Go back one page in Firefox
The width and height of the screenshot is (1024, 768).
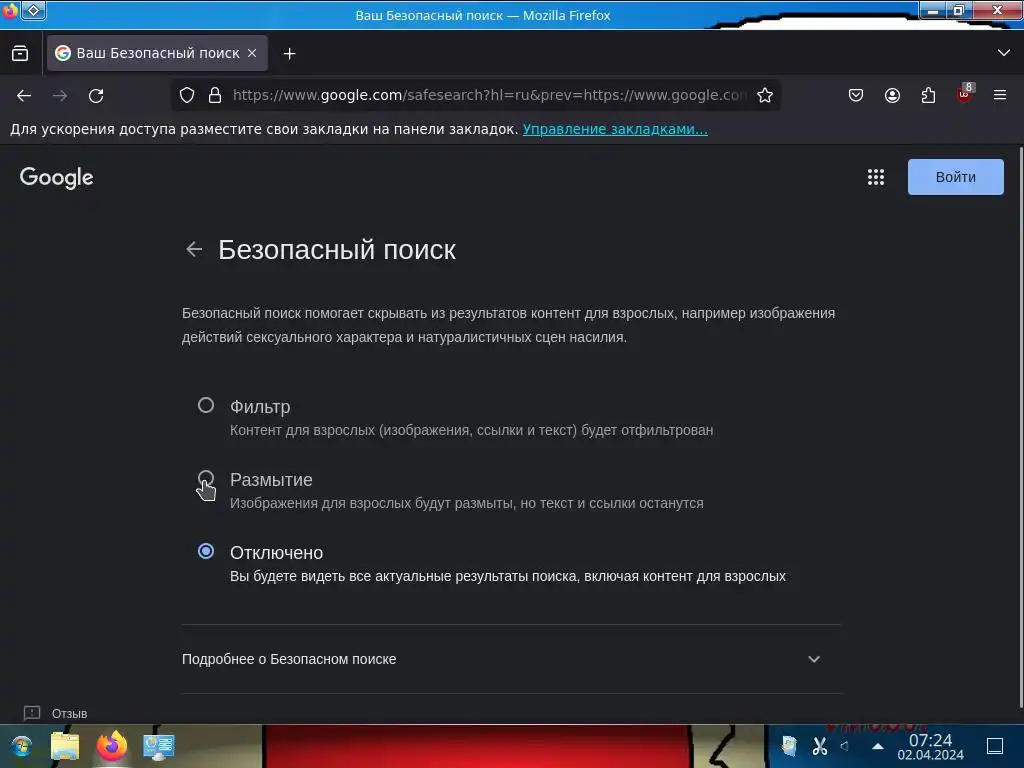[x=24, y=96]
